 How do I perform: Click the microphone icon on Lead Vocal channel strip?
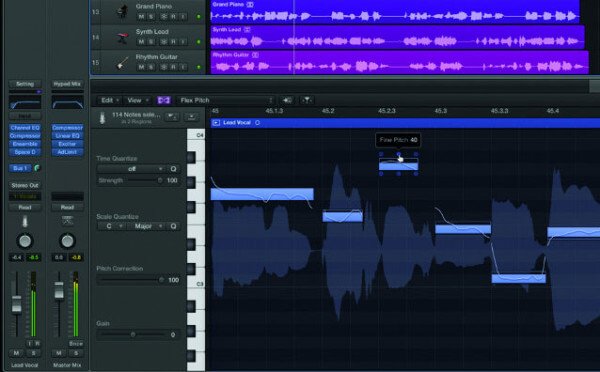(25, 222)
